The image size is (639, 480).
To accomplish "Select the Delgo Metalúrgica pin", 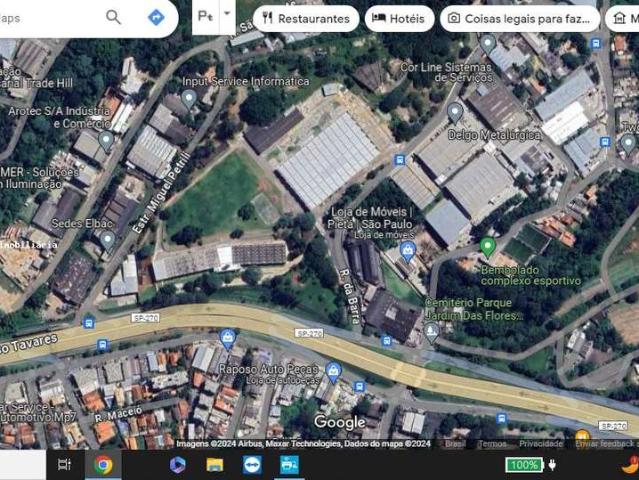I will pyautogui.click(x=455, y=113).
